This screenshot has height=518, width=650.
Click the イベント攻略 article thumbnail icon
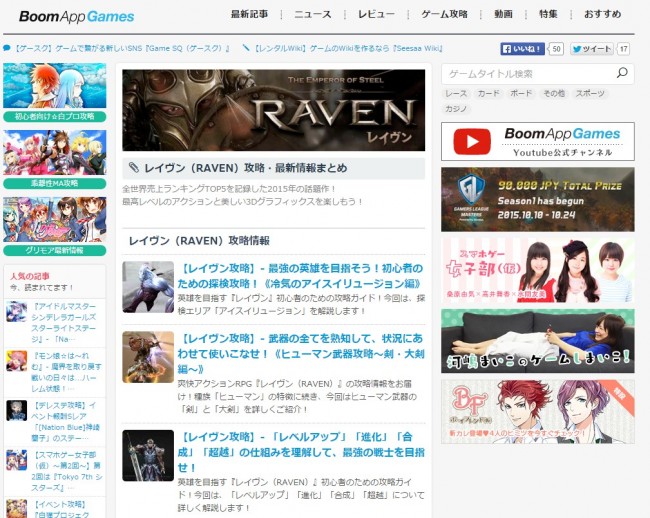coord(17,509)
